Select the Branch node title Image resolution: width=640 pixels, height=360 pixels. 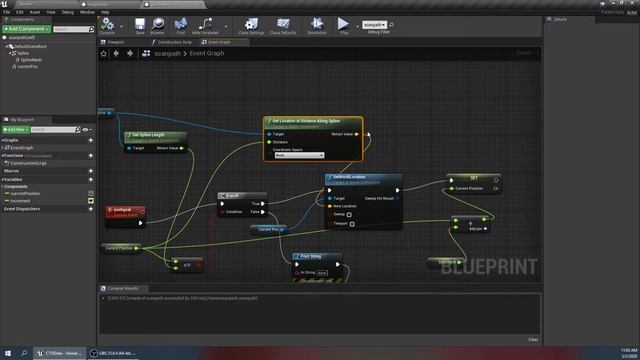(x=232, y=196)
